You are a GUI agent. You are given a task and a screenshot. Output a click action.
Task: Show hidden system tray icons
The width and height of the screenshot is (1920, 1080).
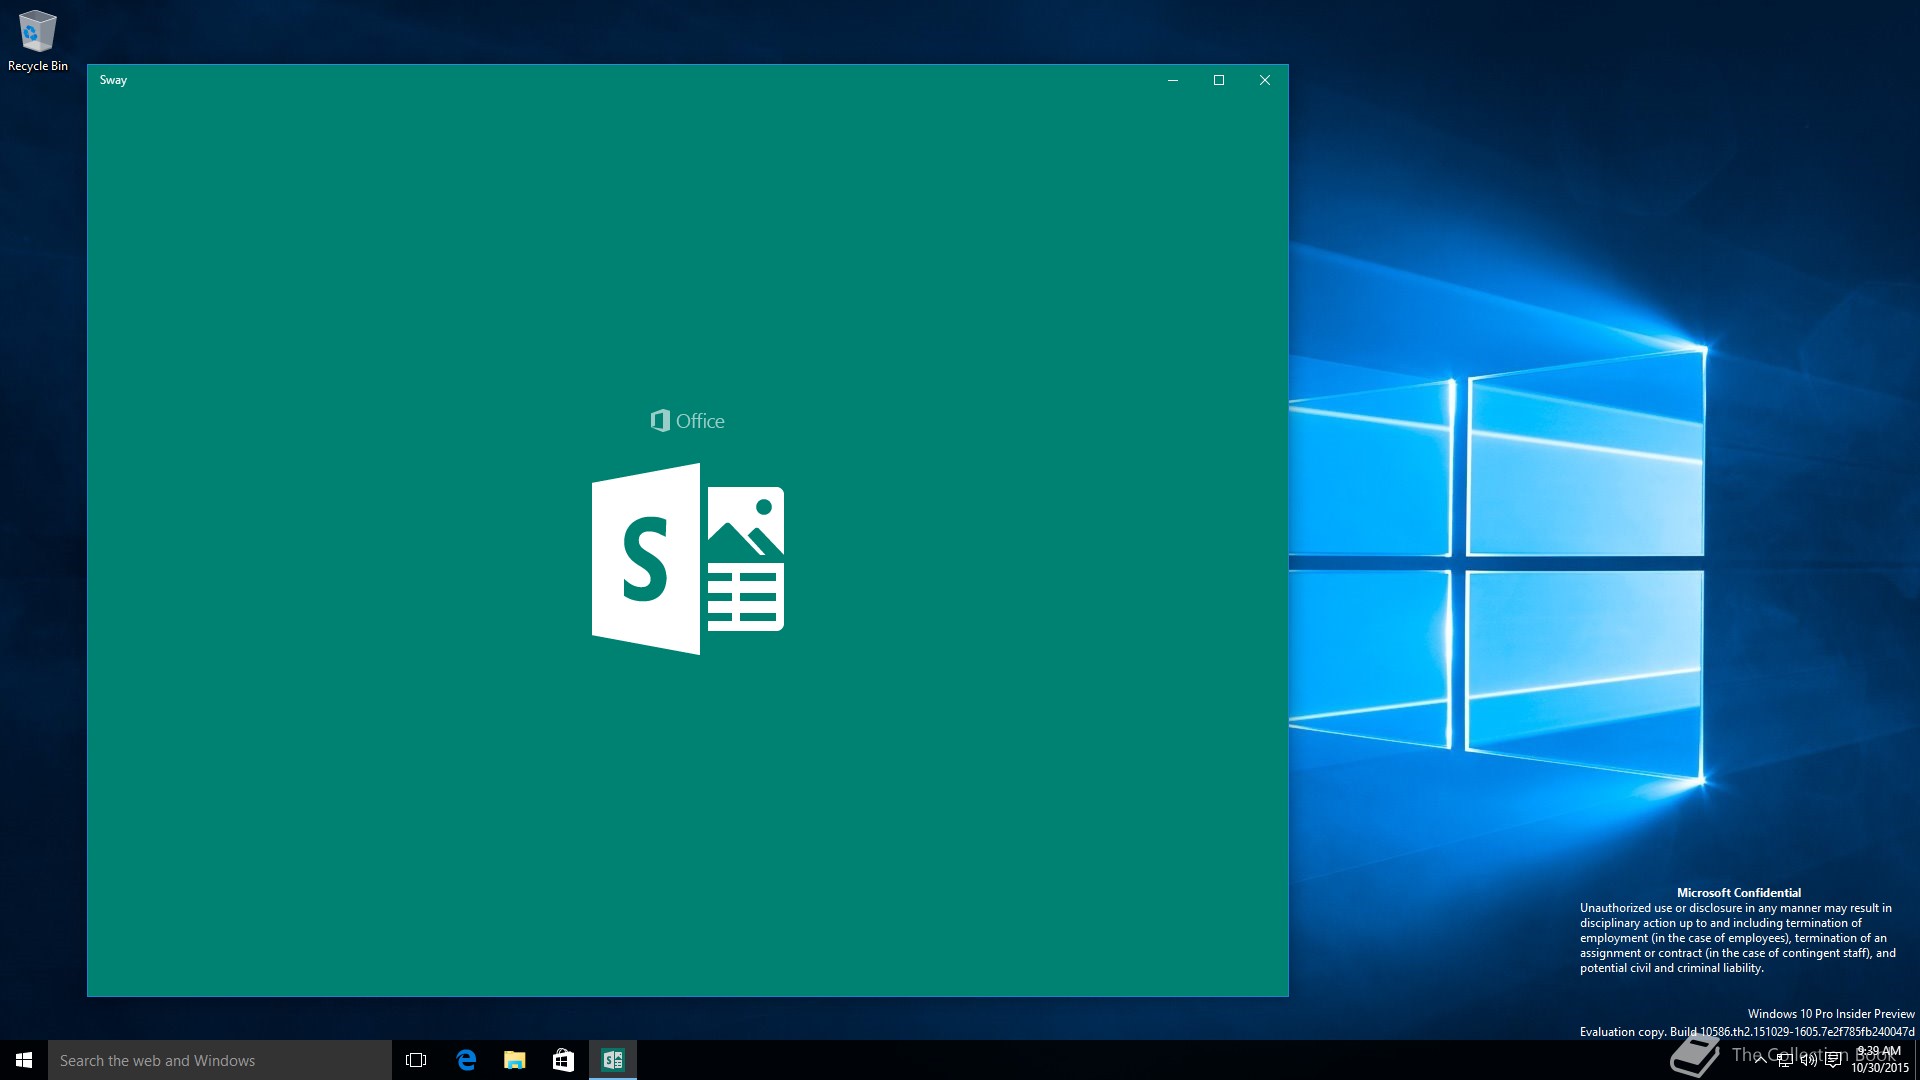(x=1760, y=1060)
